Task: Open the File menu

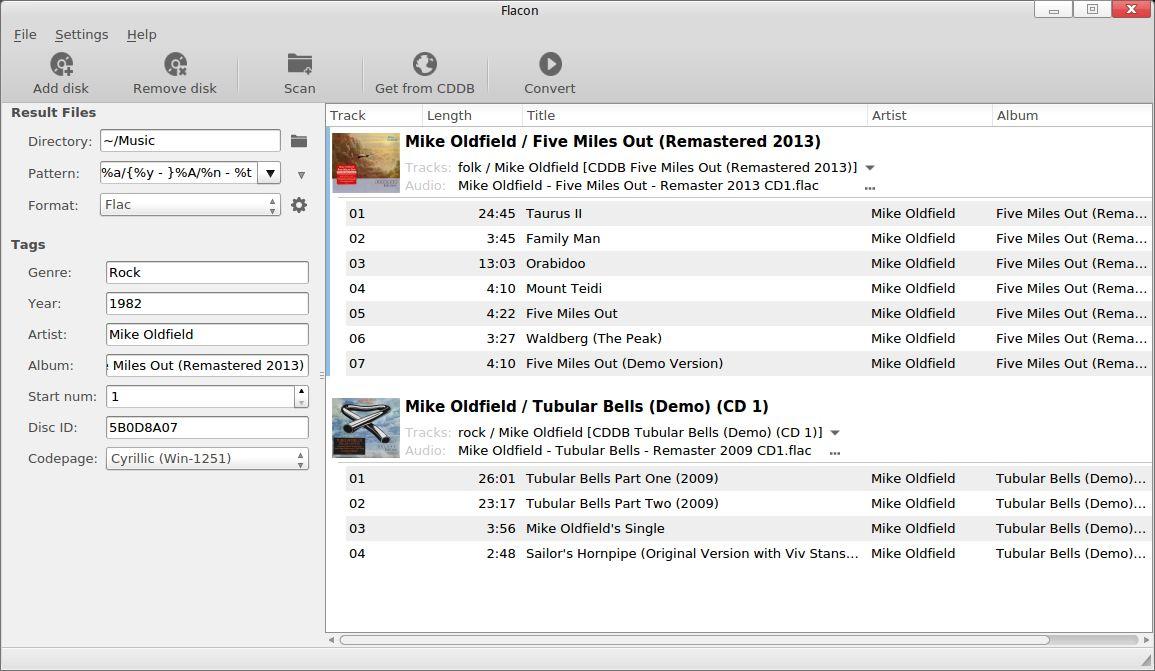Action: (25, 34)
